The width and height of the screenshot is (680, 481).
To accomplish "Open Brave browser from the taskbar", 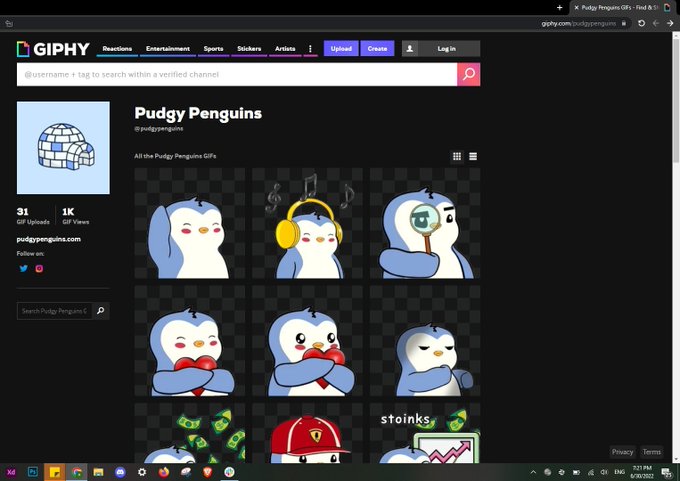I will click(208, 472).
